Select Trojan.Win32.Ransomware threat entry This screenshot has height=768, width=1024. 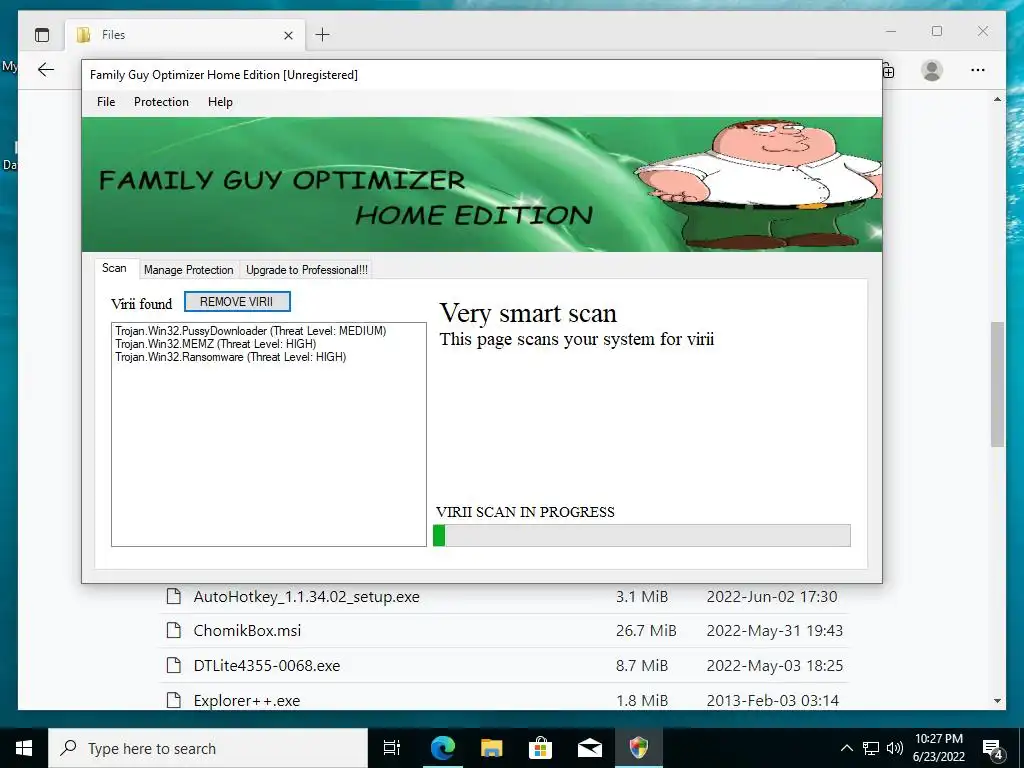coord(231,357)
